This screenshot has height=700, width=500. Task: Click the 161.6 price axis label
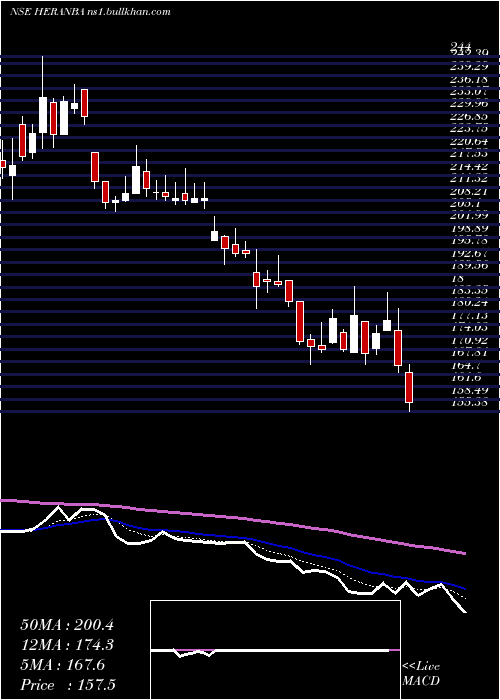click(465, 378)
